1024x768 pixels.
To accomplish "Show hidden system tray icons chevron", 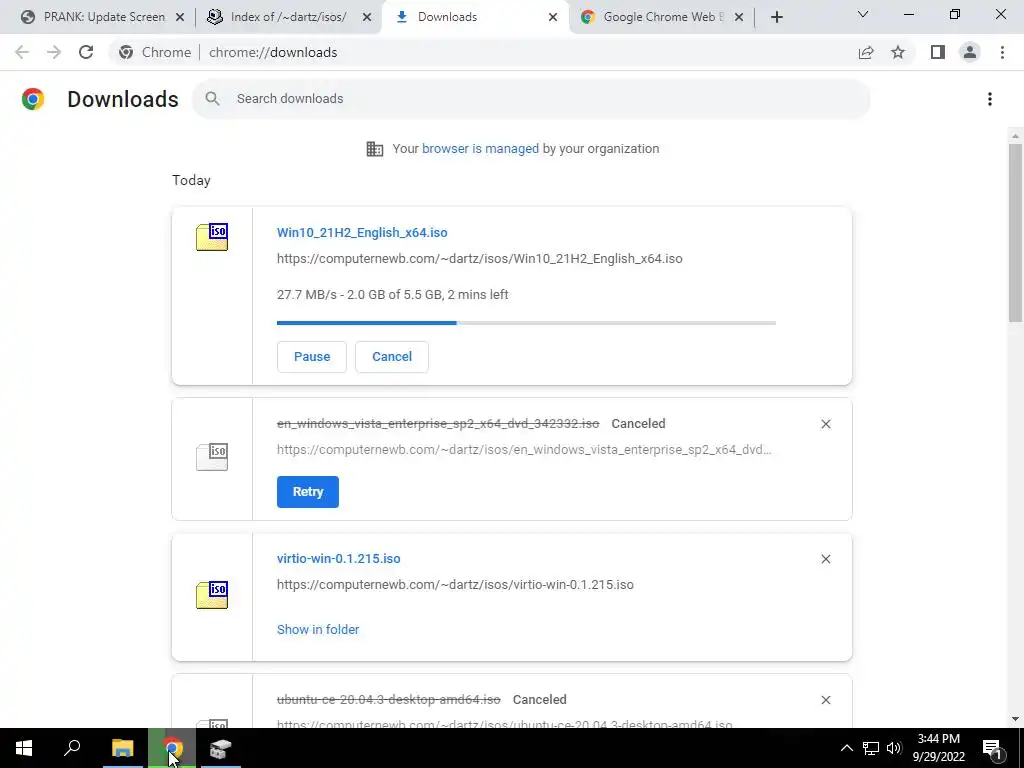I will 846,748.
